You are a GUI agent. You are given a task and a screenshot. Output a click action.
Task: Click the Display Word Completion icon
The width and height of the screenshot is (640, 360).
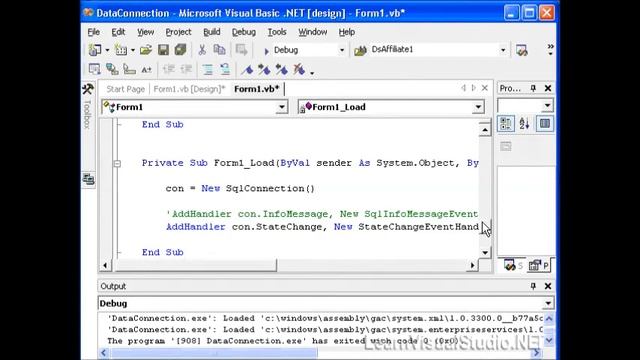tap(147, 70)
